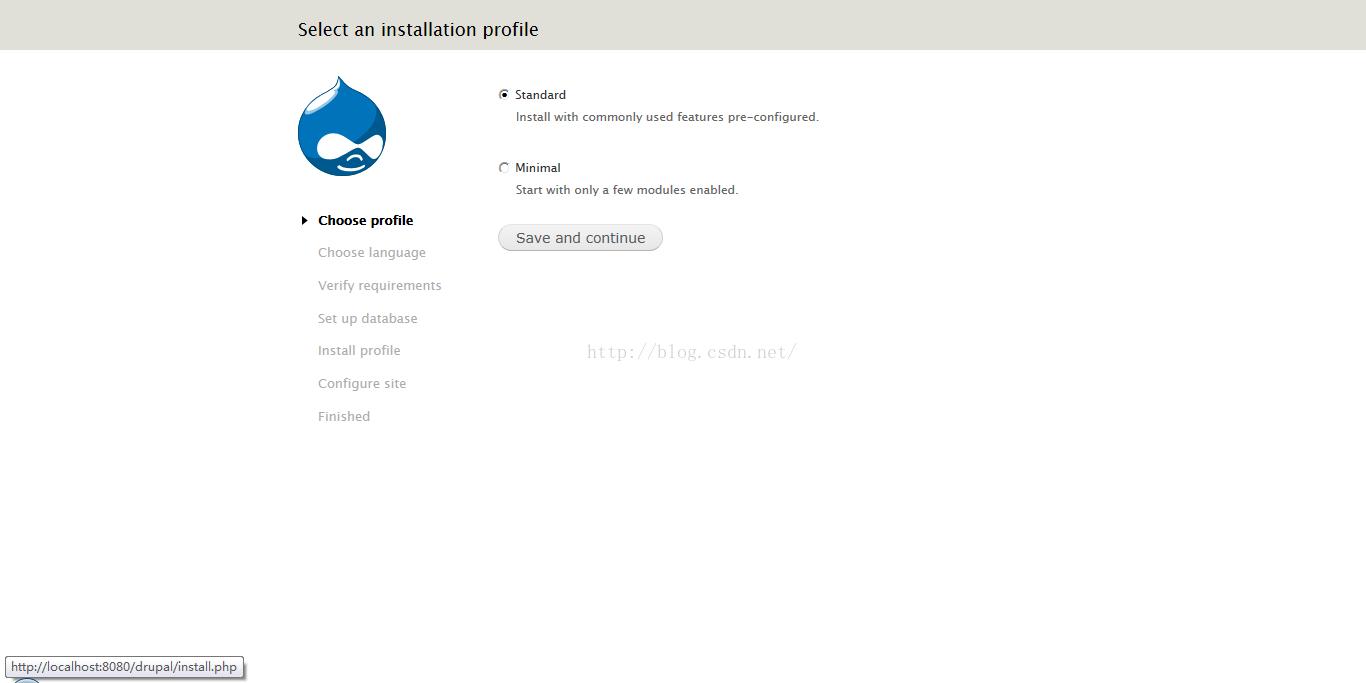Viewport: 1366px width, 683px height.
Task: Click the partial round icon at bottom-left corner
Action: (26, 680)
